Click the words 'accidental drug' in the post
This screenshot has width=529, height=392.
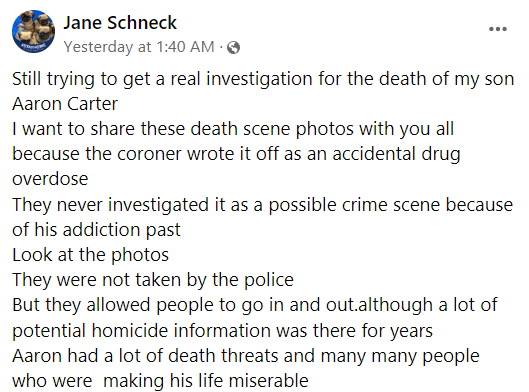(x=396, y=154)
